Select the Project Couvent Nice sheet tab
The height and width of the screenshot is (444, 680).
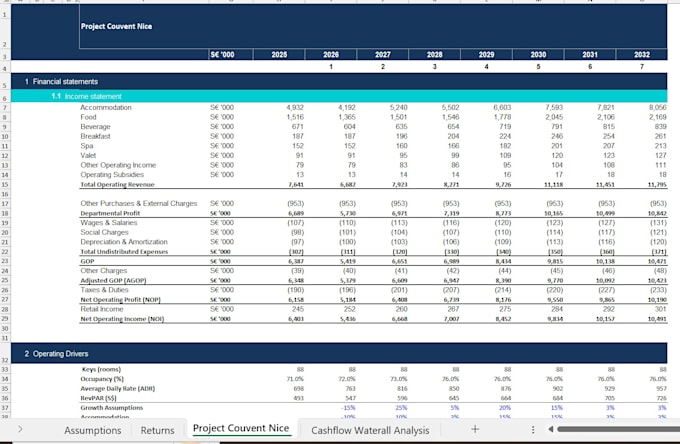[241, 428]
